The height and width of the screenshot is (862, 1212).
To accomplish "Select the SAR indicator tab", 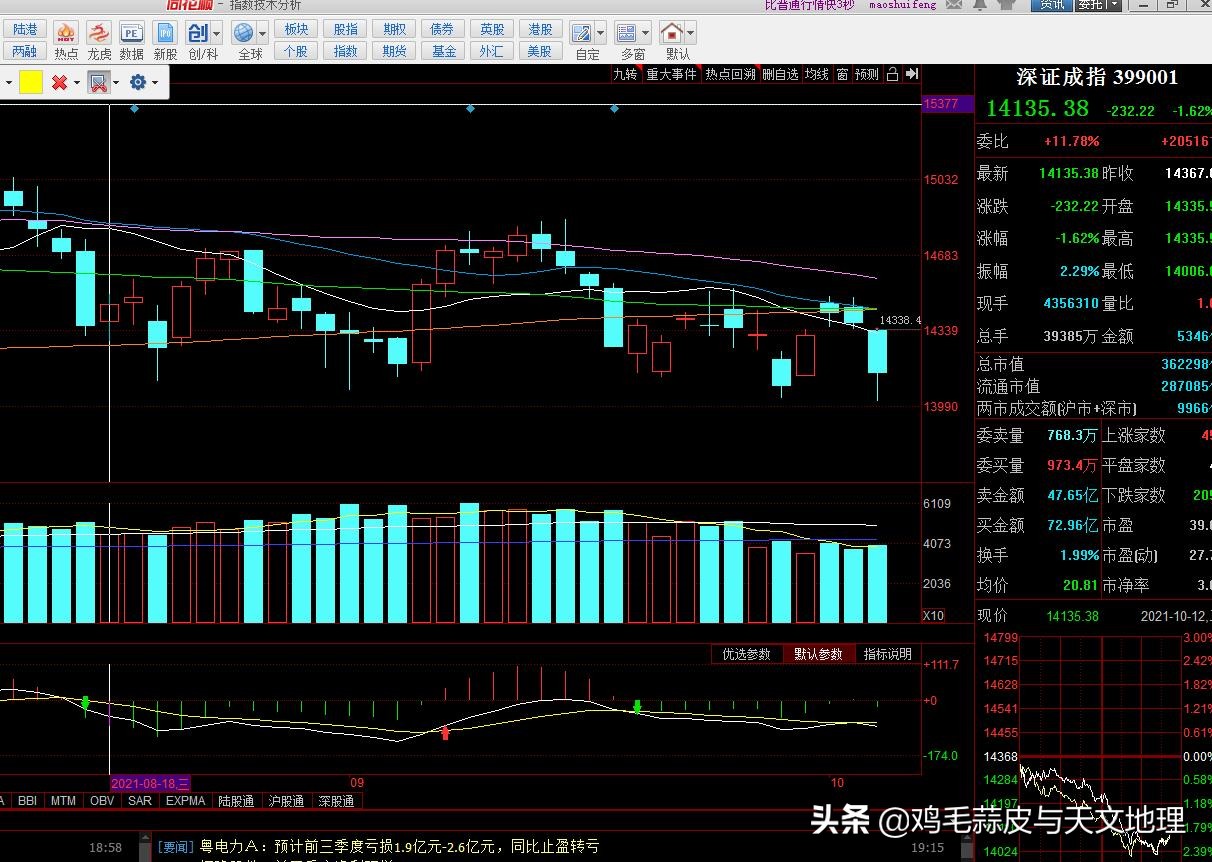I will (140, 801).
